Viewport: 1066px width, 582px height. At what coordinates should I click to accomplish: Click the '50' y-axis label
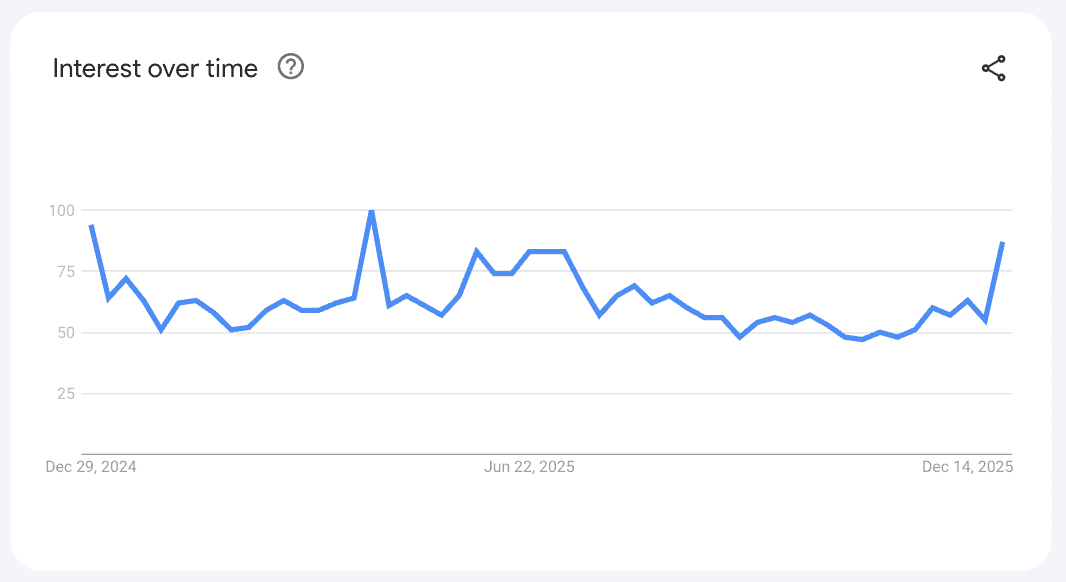[x=65, y=332]
